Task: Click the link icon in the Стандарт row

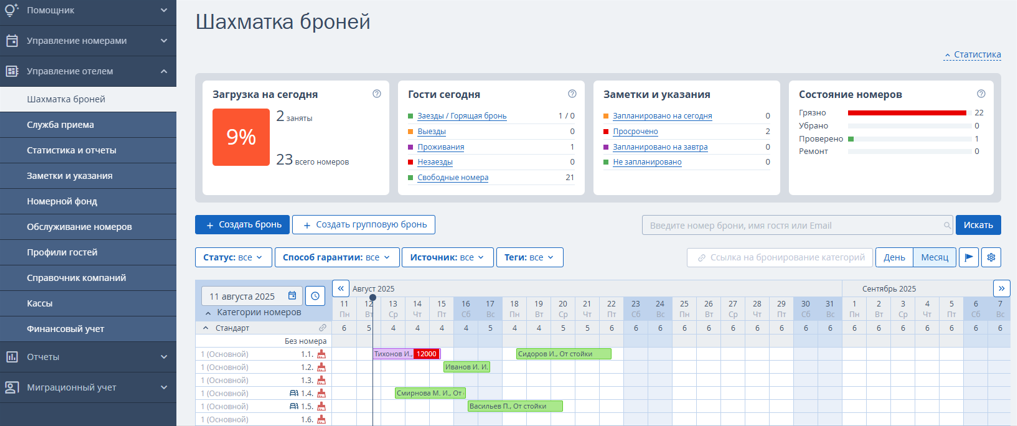Action: (322, 328)
